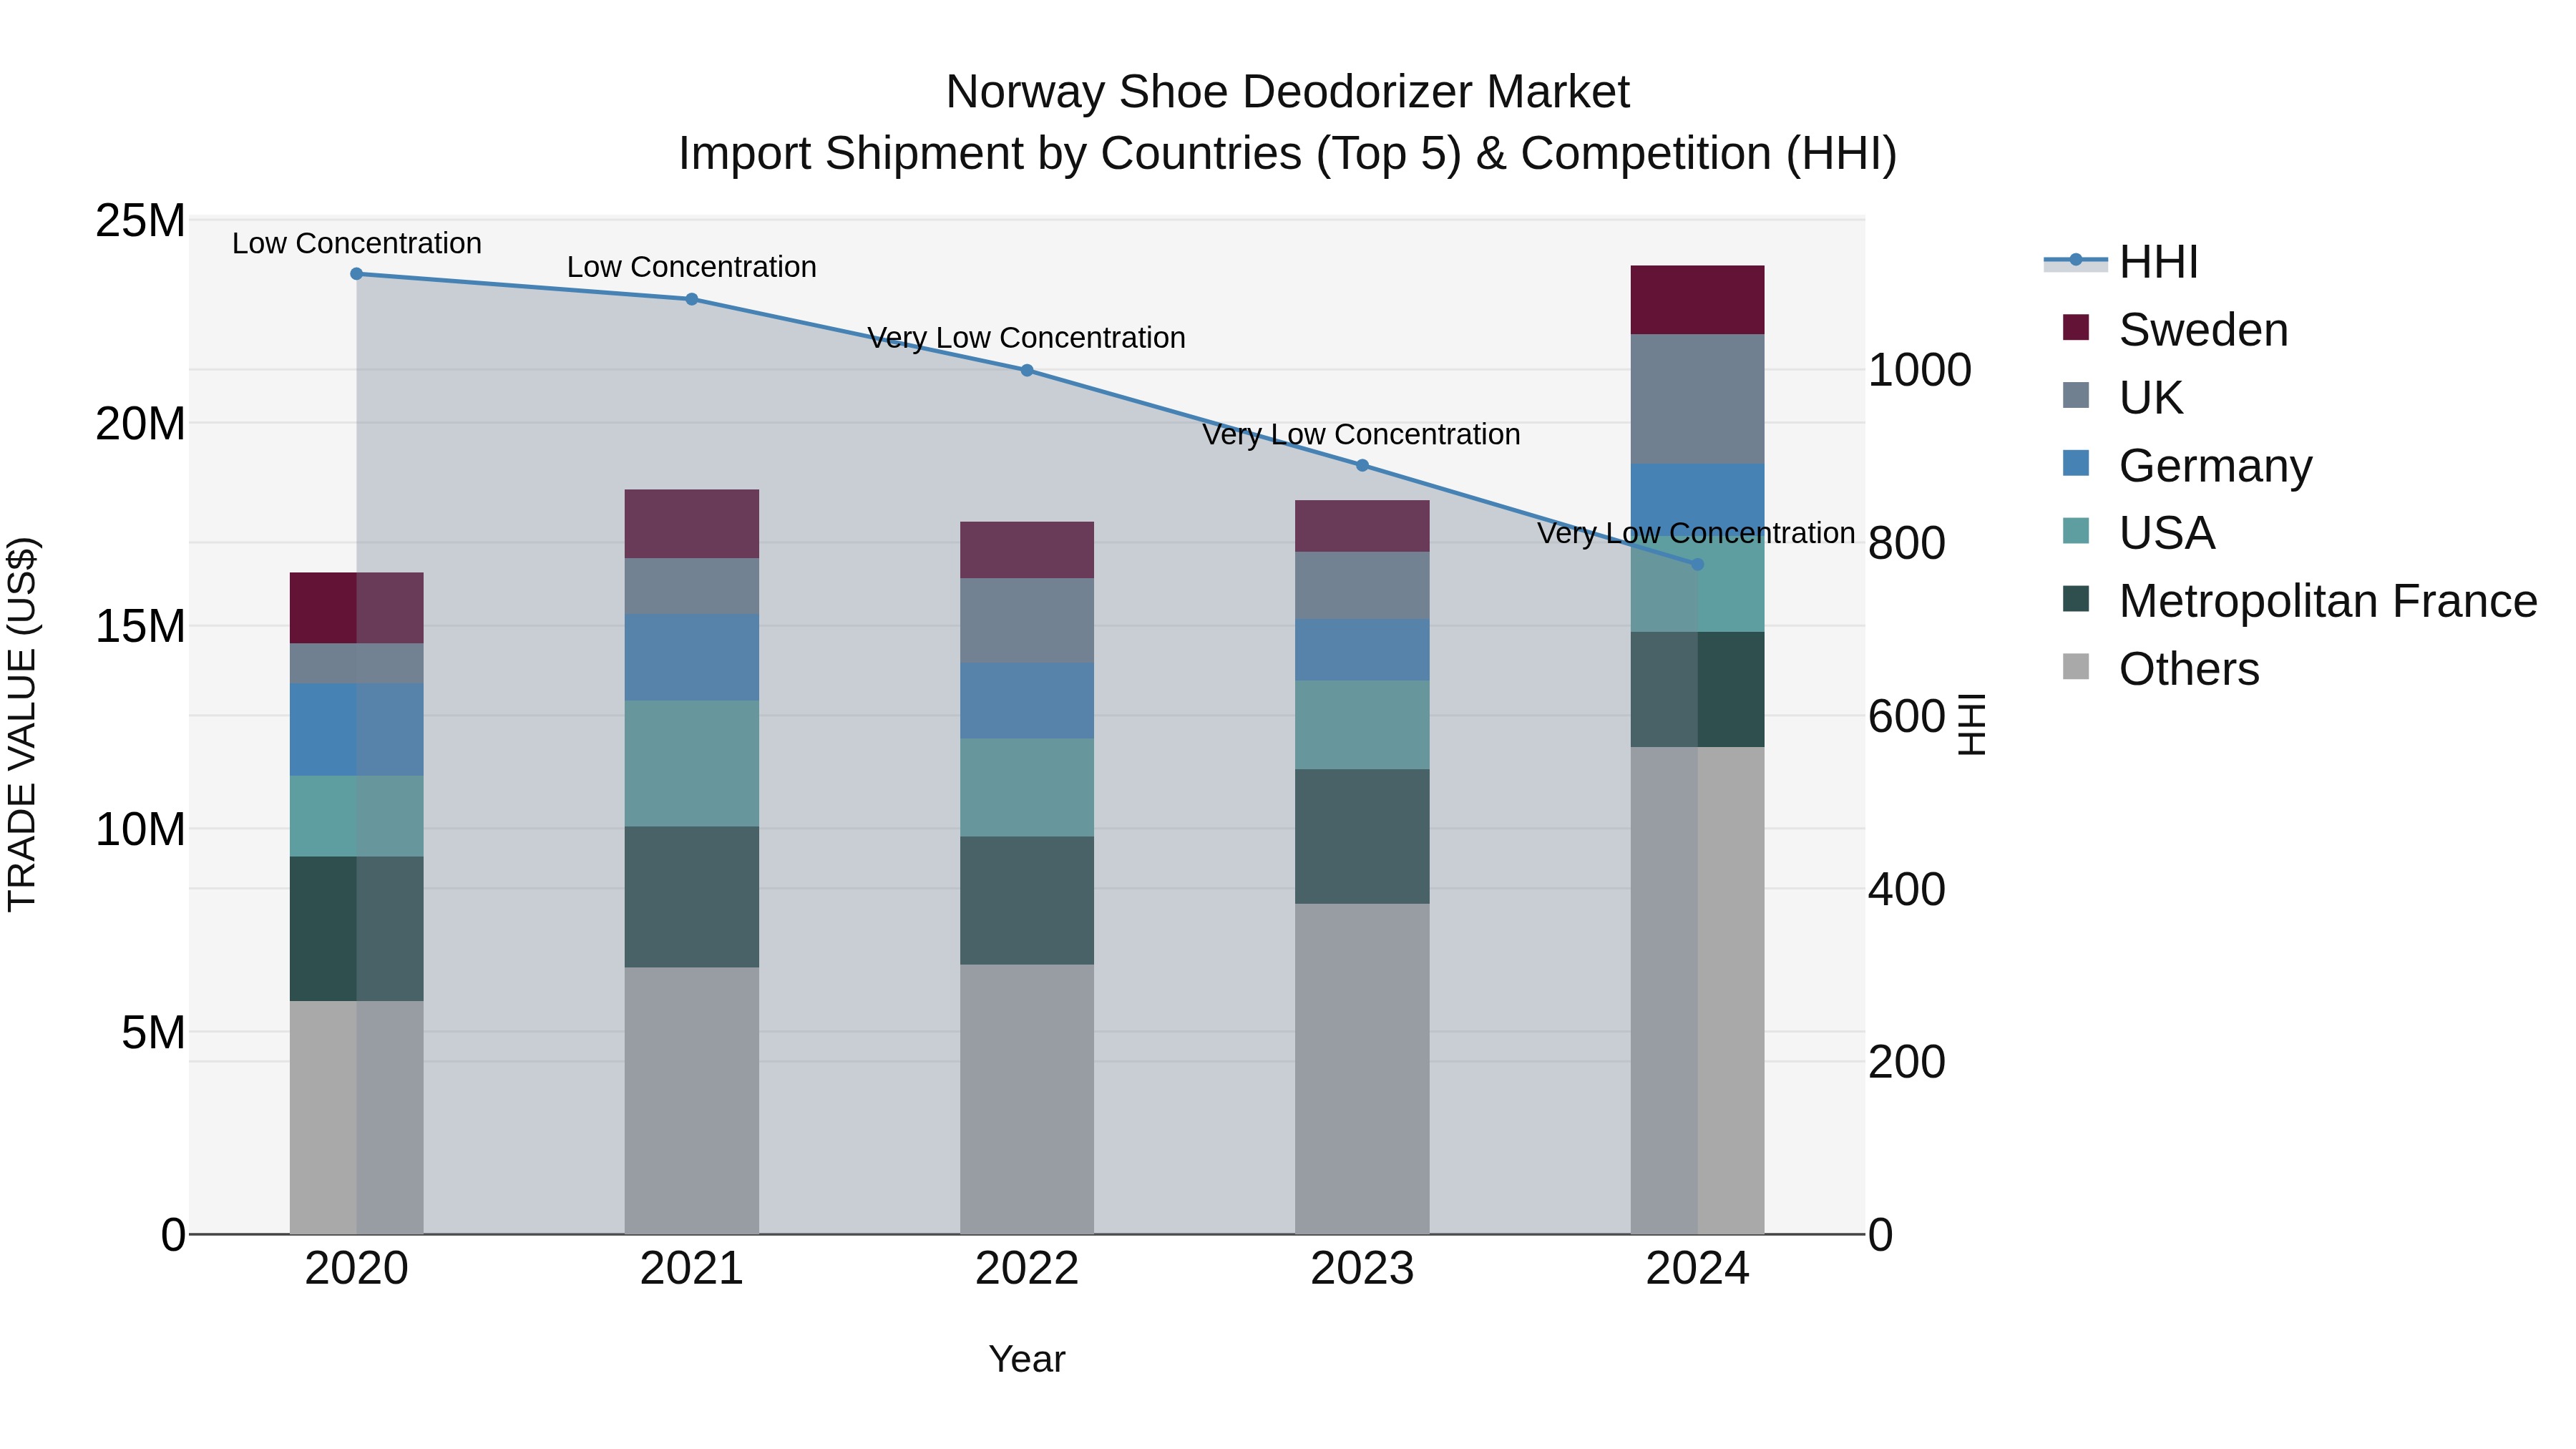The width and height of the screenshot is (2576, 1449).
Task: Click the 2023 Sweden bar segment
Action: pyautogui.click(x=1362, y=526)
